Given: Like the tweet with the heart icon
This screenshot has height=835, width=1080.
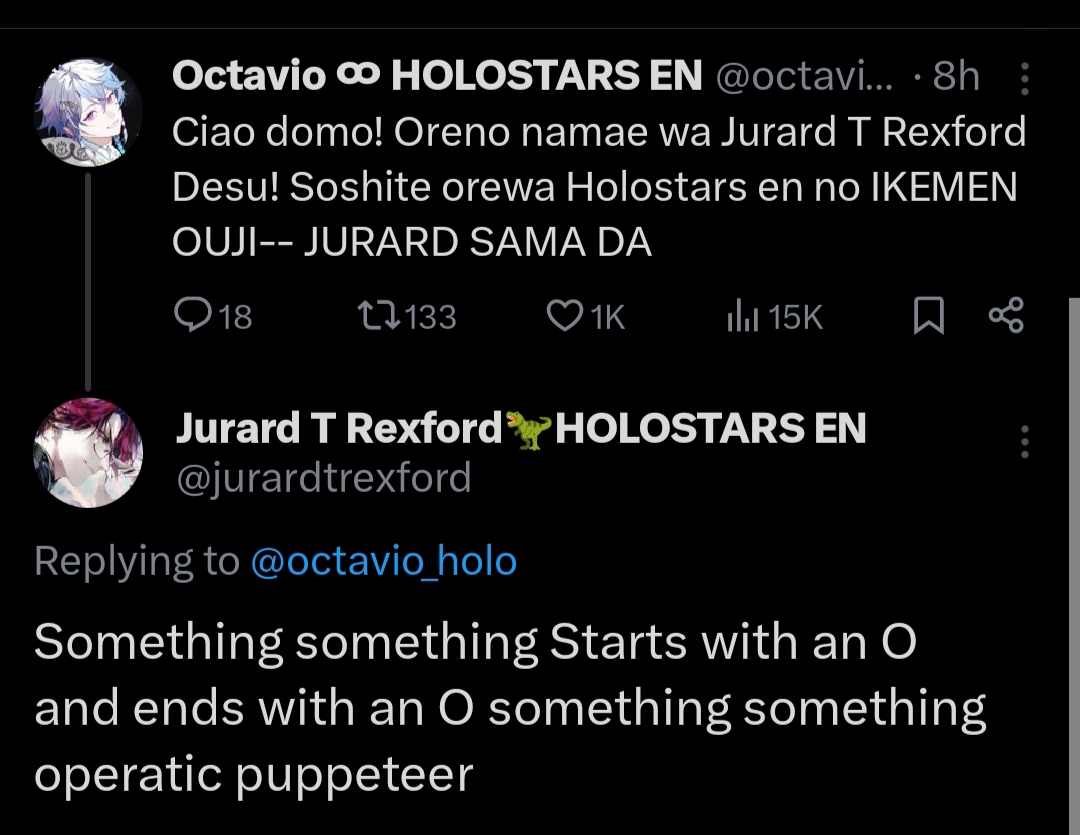Looking at the screenshot, I should [564, 317].
